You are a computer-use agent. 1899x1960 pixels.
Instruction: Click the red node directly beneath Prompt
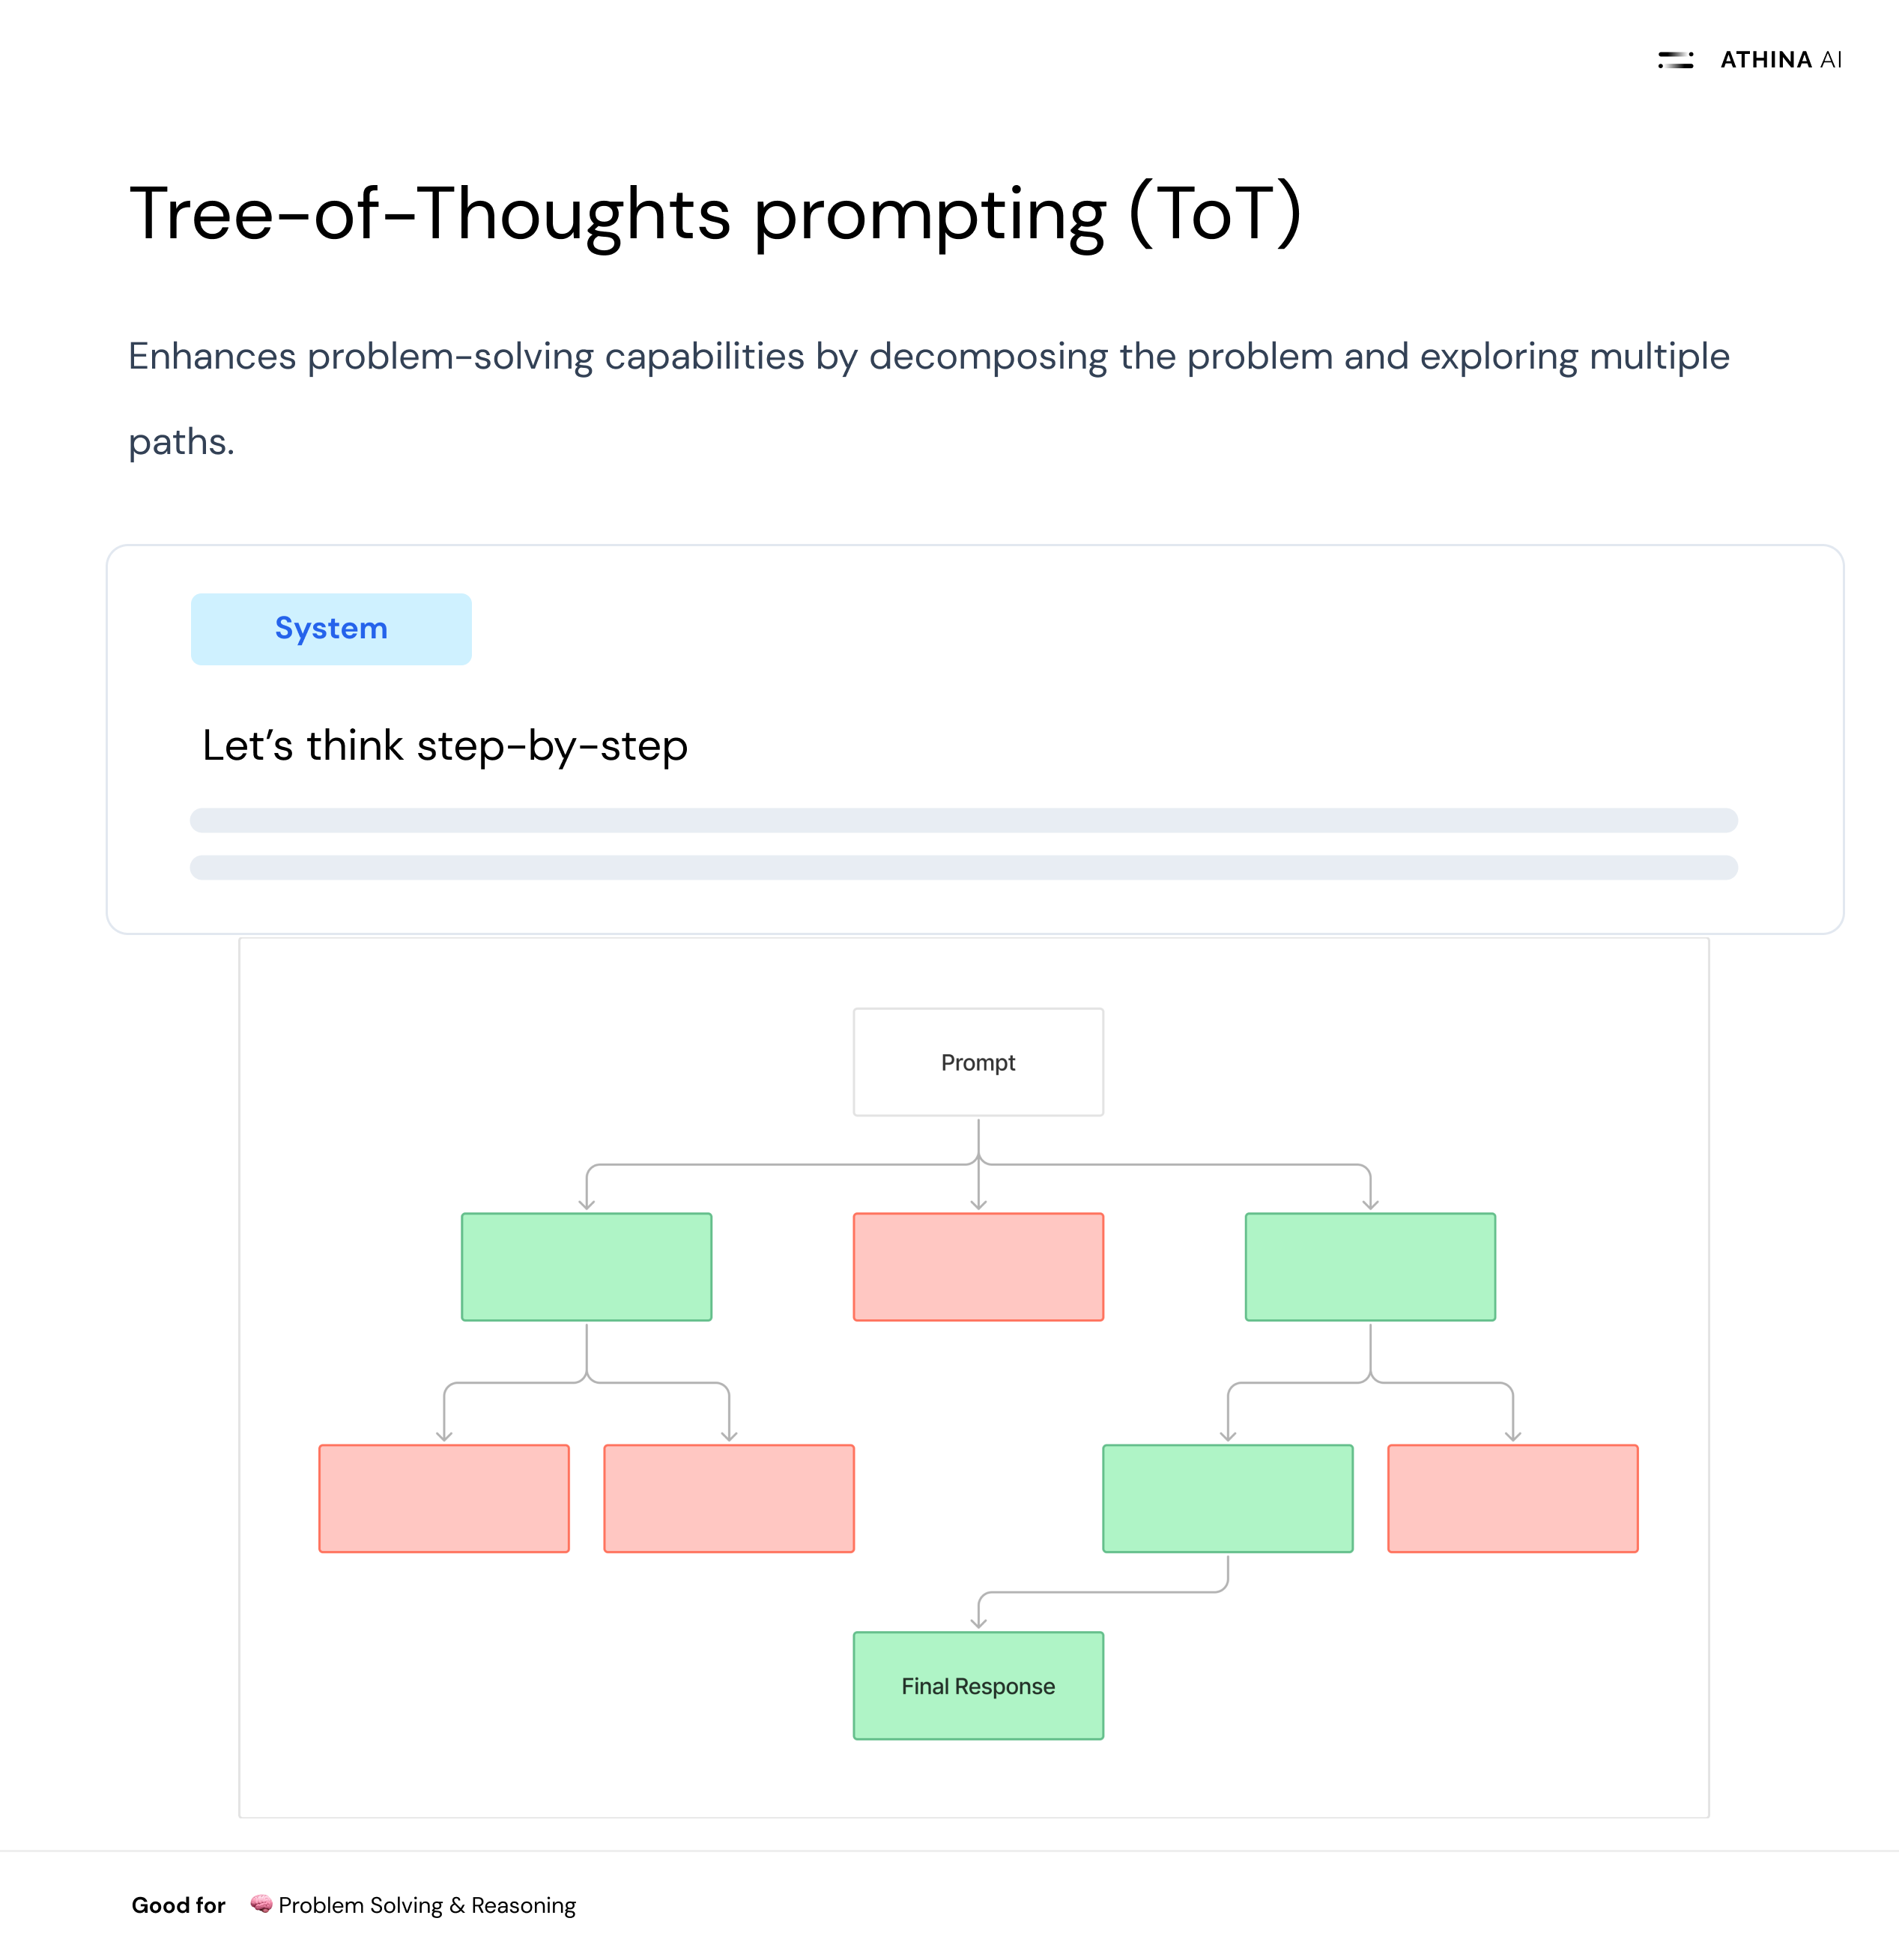tap(978, 1267)
